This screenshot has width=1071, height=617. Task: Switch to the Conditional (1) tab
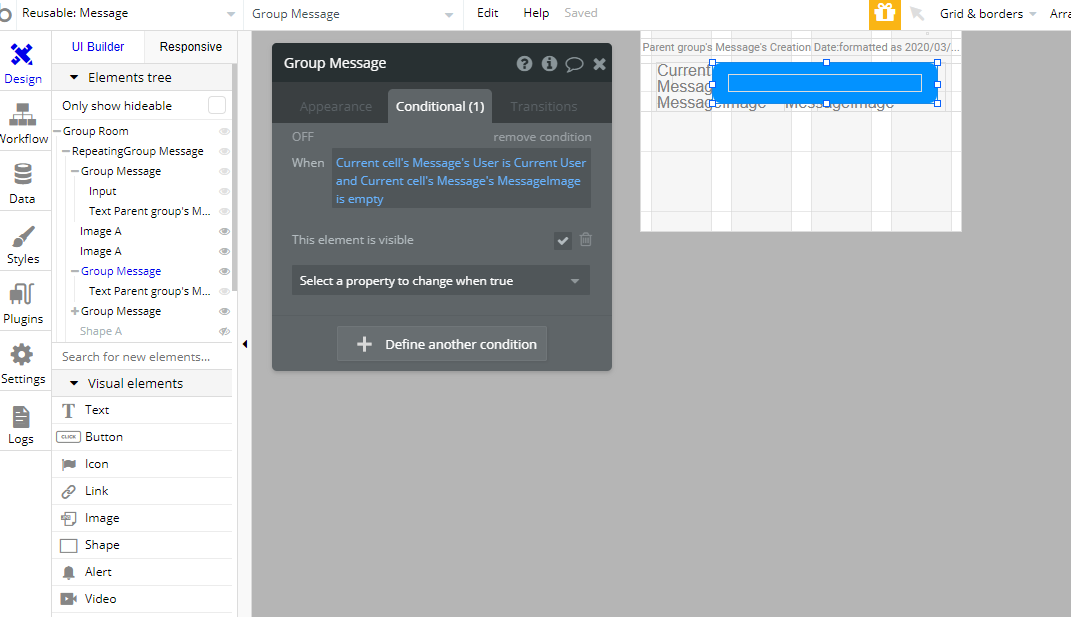440,107
